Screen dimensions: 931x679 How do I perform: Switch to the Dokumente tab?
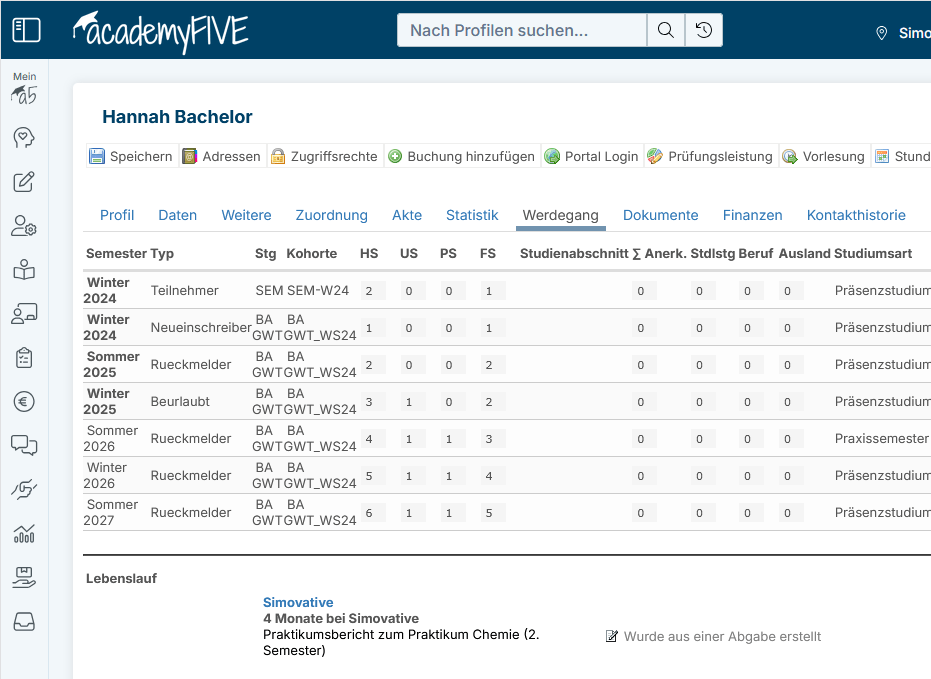pos(660,215)
